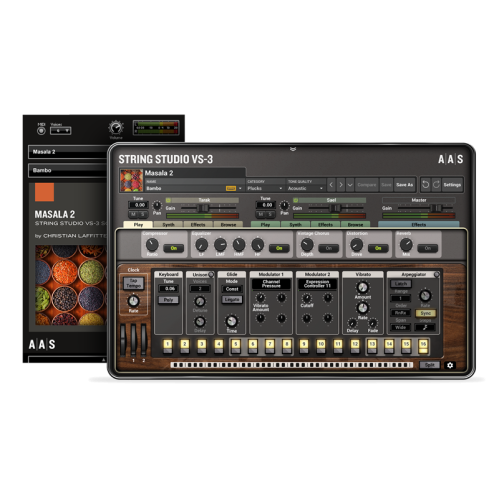Open the Glide Mode Const selector
This screenshot has width=499, height=500.
(232, 289)
